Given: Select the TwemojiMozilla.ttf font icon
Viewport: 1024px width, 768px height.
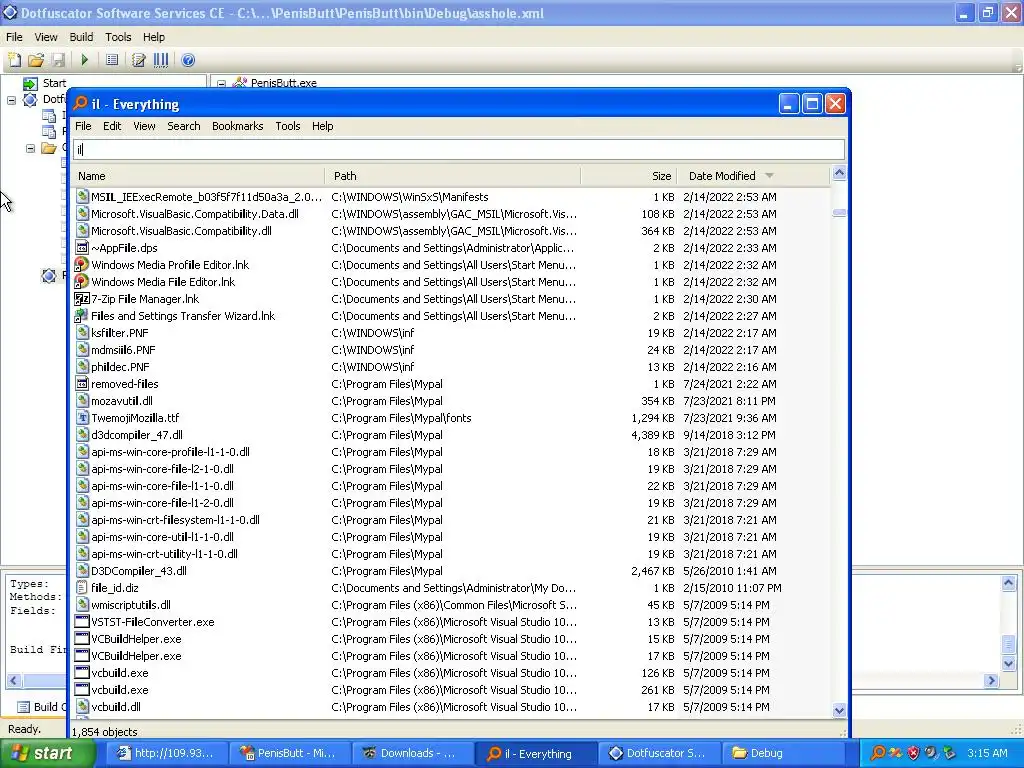Looking at the screenshot, I should click(x=82, y=418).
